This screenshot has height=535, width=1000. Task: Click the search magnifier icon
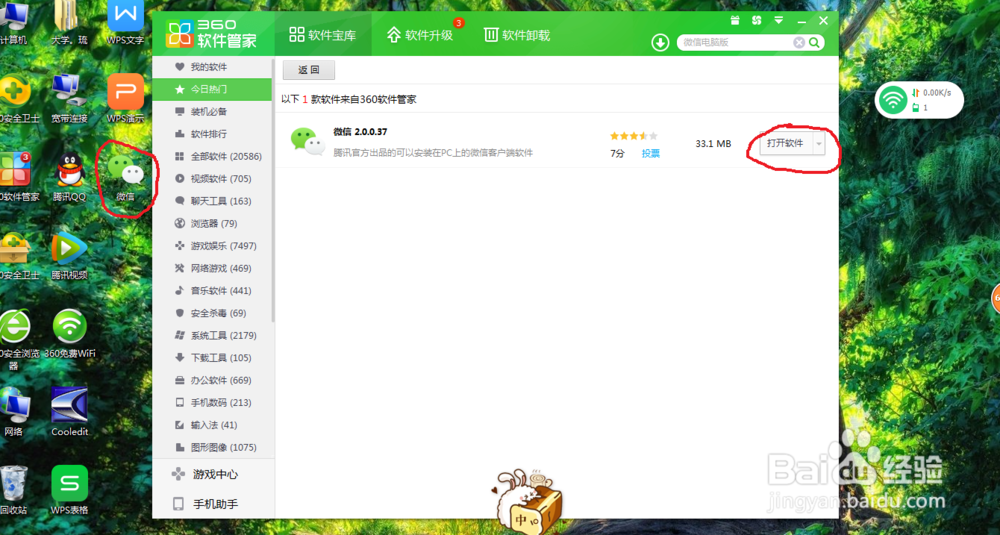coord(814,43)
